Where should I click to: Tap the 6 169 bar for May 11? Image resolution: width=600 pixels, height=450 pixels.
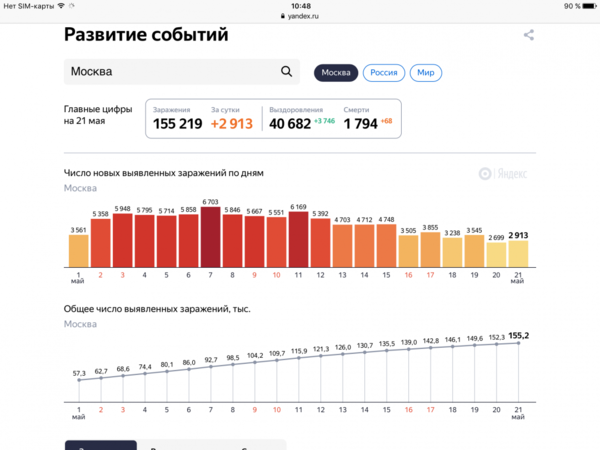tap(298, 240)
